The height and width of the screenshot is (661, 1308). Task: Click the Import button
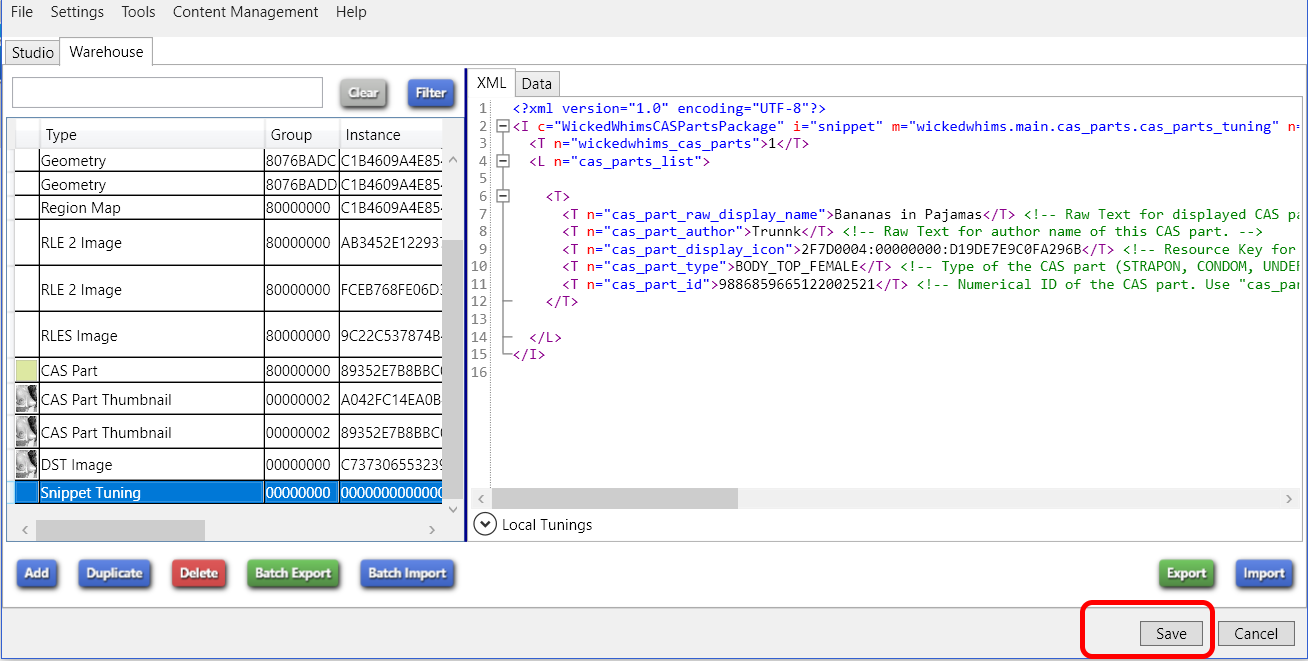point(1264,573)
